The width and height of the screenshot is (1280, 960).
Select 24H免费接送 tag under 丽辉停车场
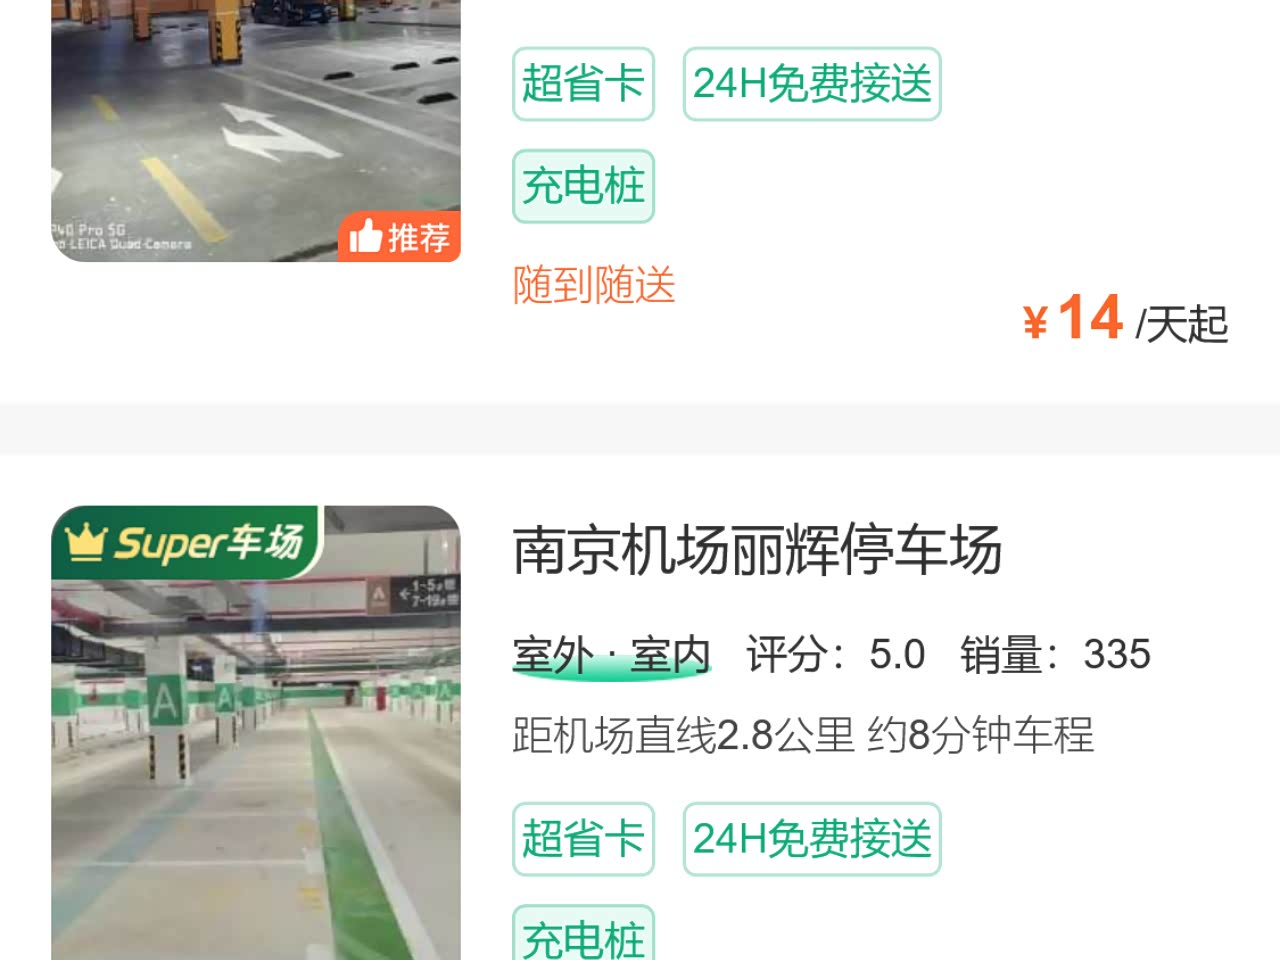(812, 839)
